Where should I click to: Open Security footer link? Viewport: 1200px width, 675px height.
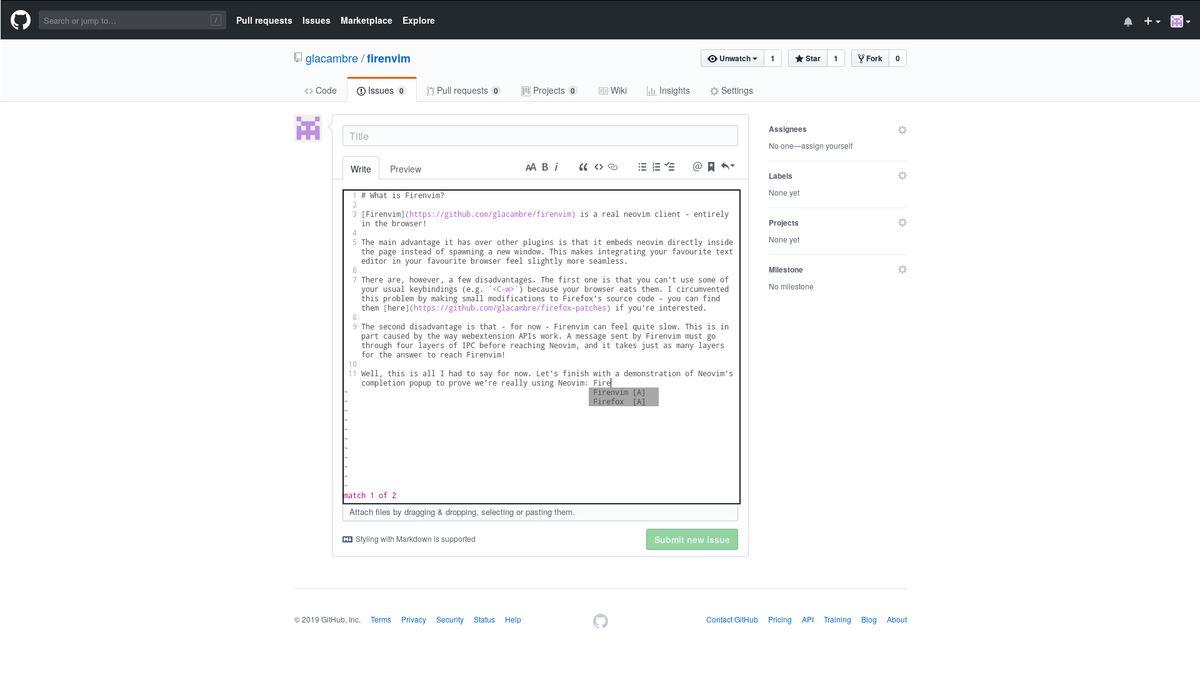(450, 620)
